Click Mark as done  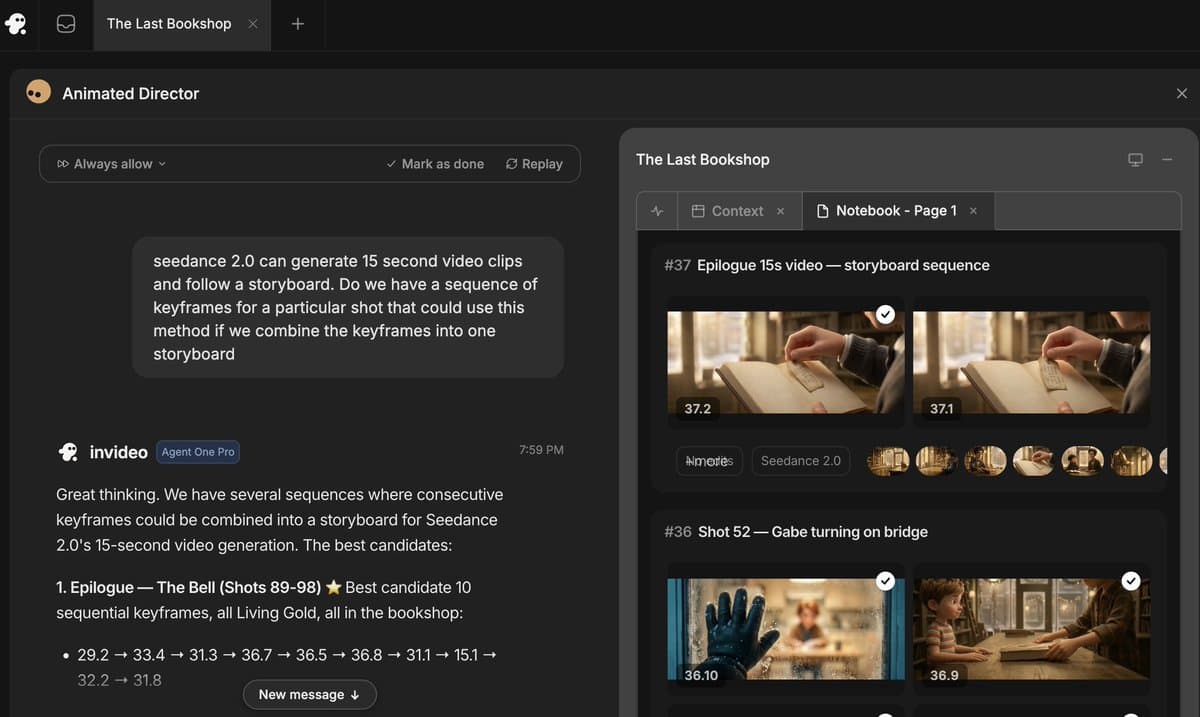pos(435,164)
